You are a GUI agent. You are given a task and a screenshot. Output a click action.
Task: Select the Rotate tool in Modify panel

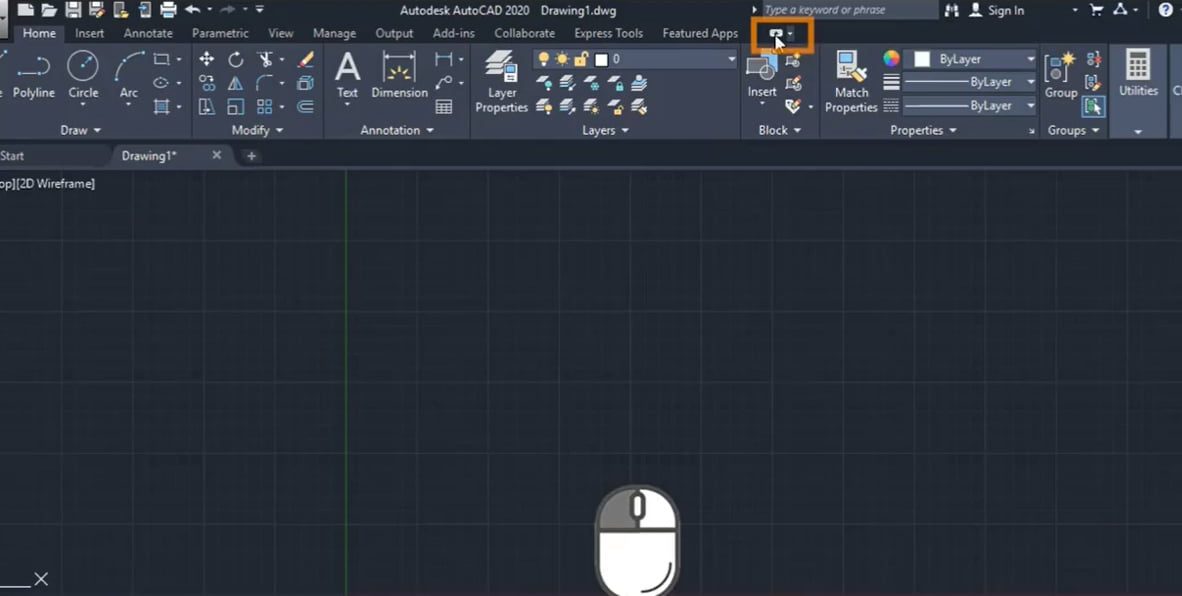[236, 59]
